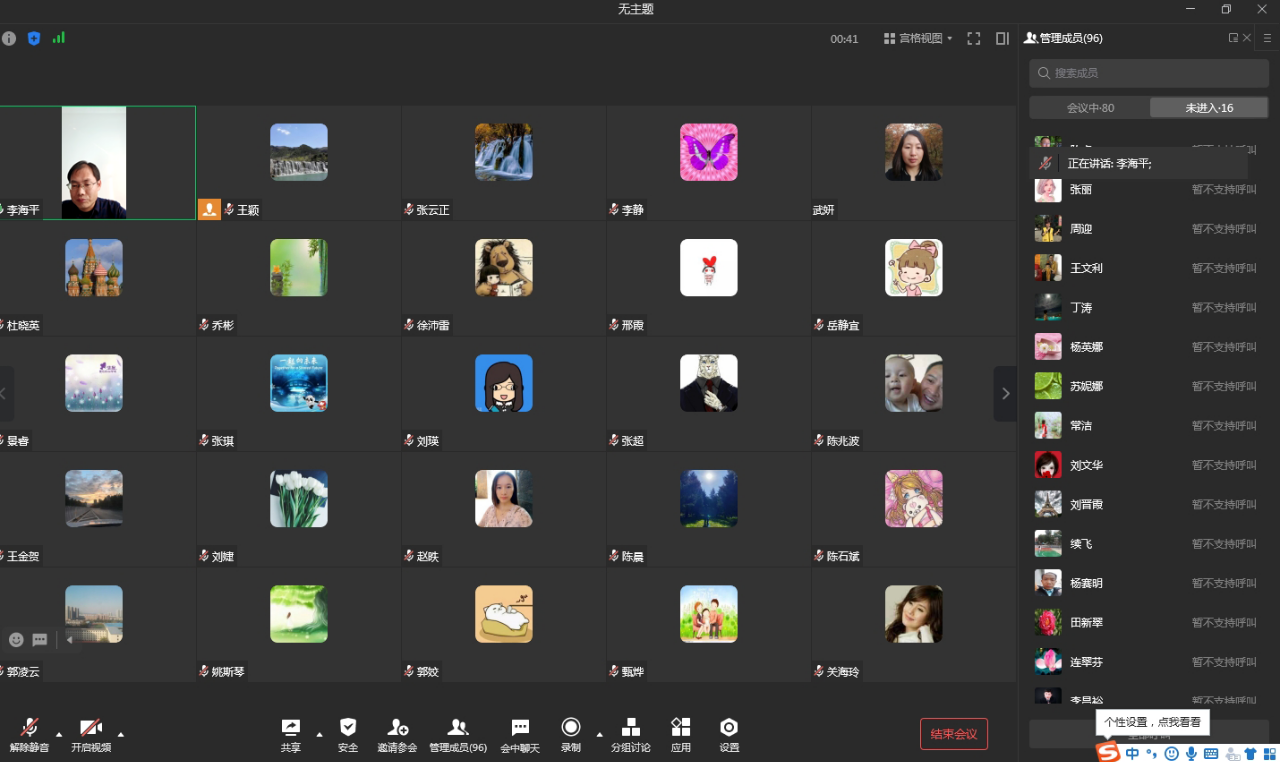
Task: Toggle the side panel layout icon
Action: (x=1002, y=38)
